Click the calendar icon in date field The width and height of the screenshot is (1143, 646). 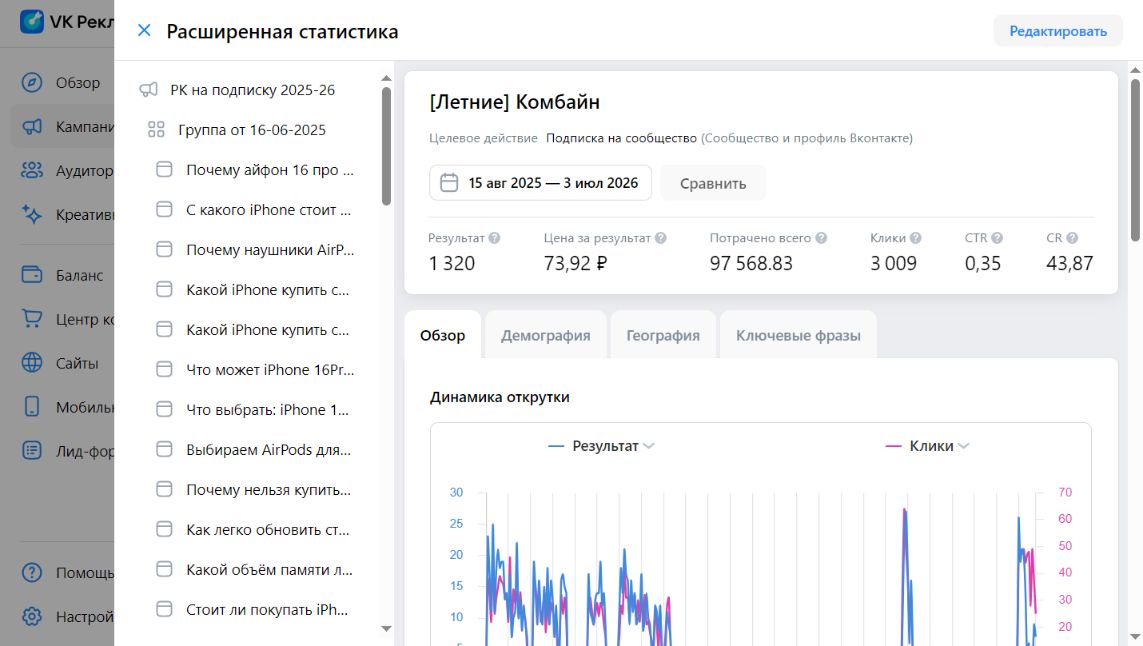449,183
